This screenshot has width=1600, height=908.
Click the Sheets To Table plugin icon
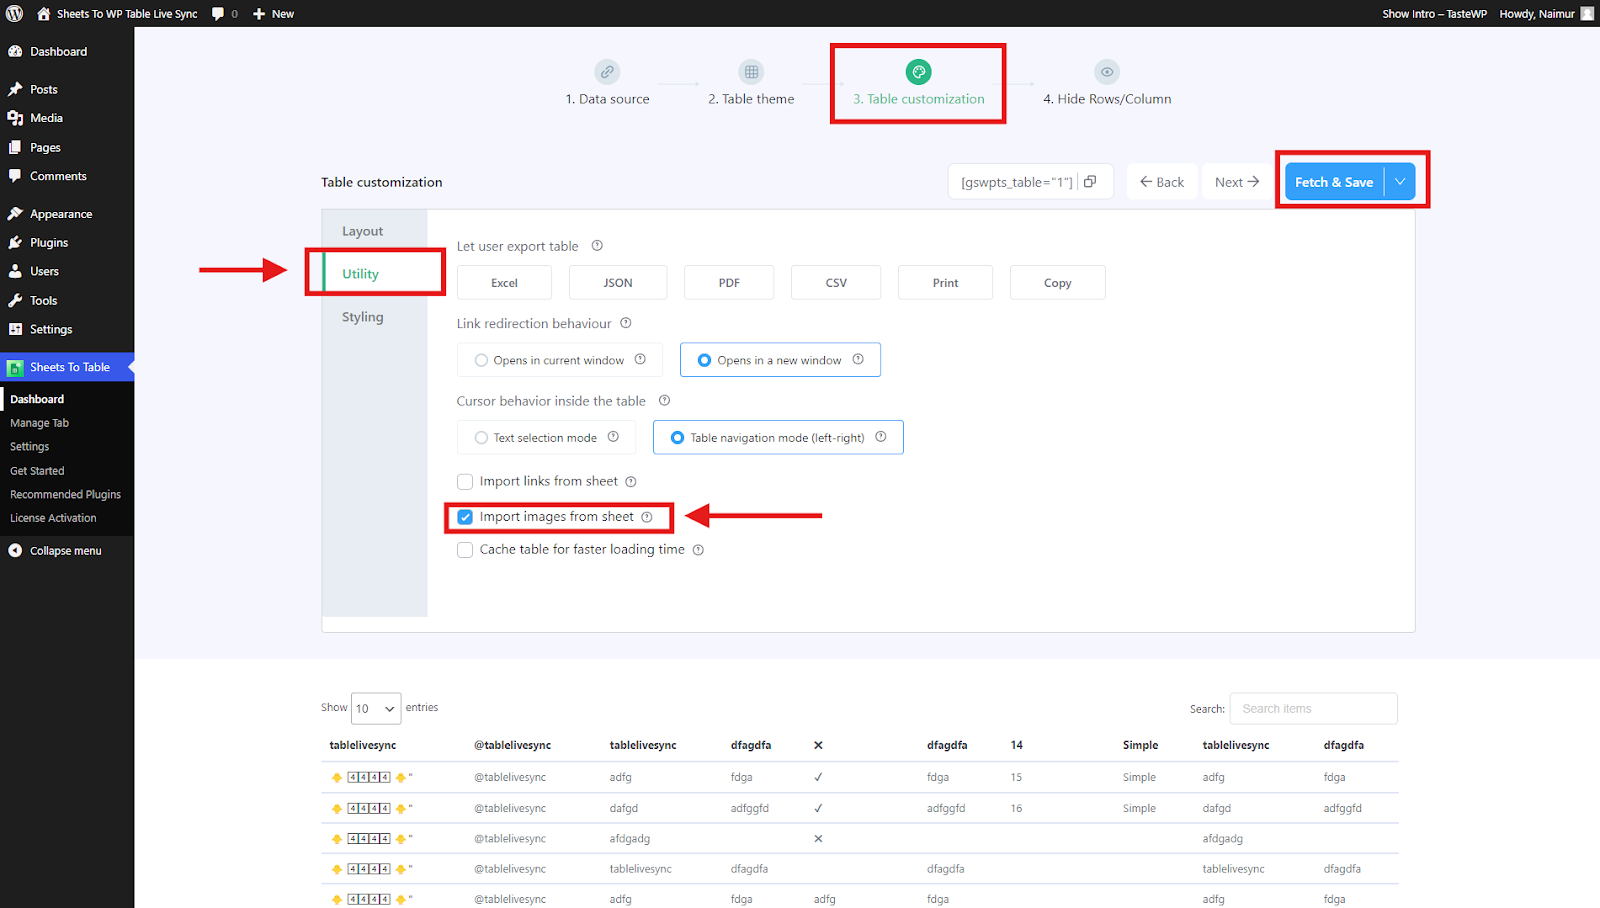(15, 368)
